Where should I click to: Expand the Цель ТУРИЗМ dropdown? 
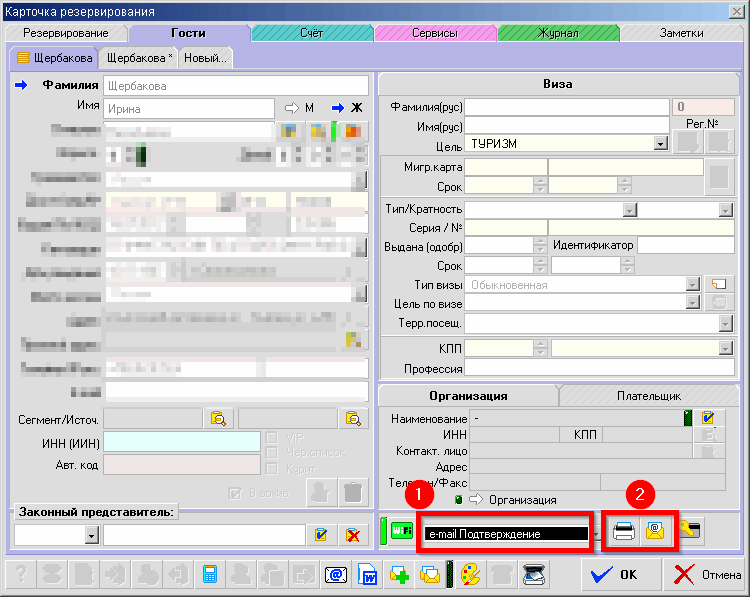pyautogui.click(x=660, y=144)
